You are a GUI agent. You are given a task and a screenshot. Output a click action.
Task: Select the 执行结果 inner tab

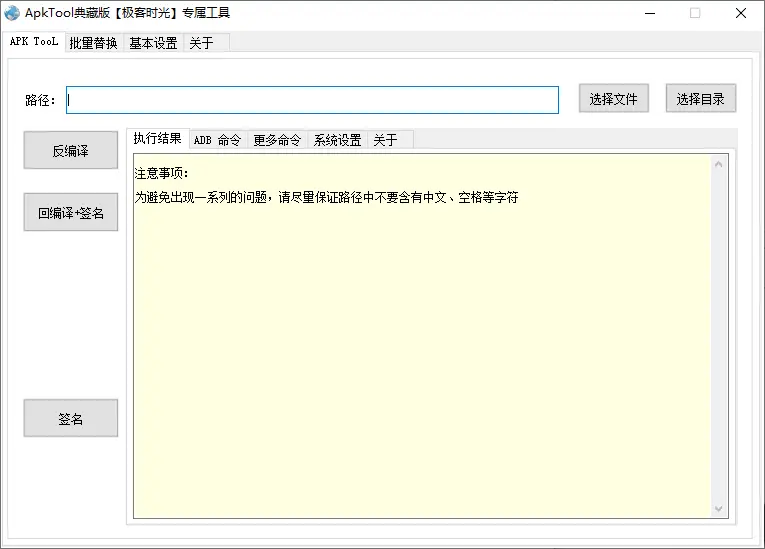pos(158,139)
